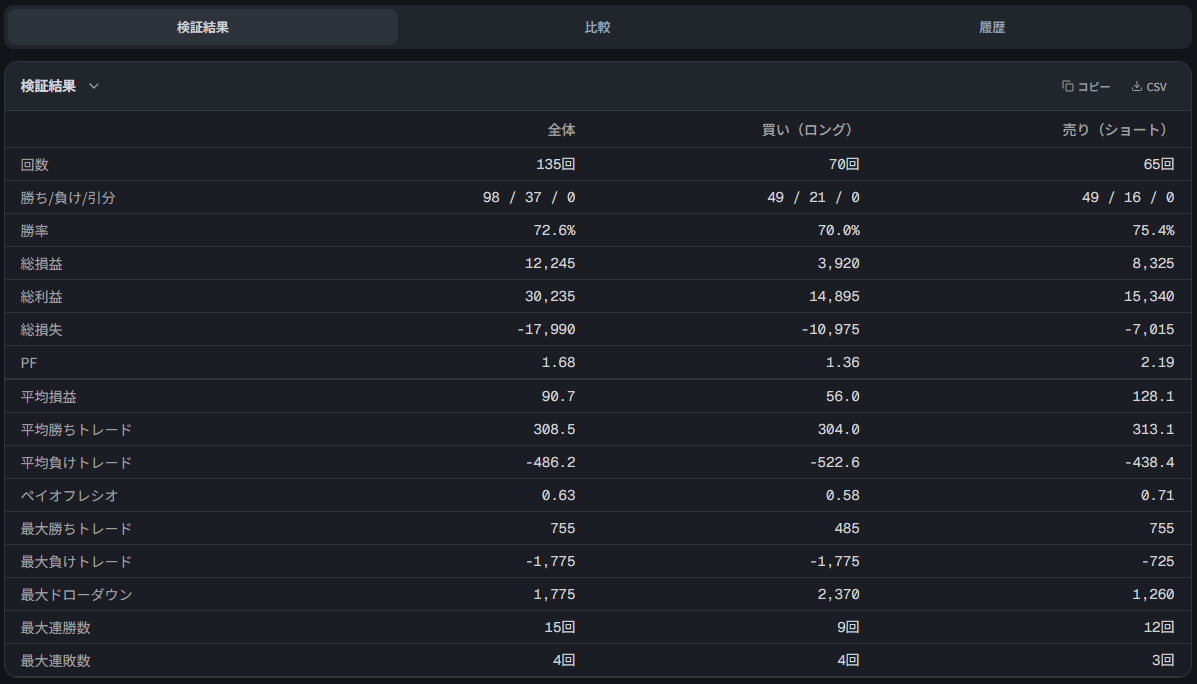1197x684 pixels.
Task: Select the short total loss -7,015
Action: coord(1149,330)
